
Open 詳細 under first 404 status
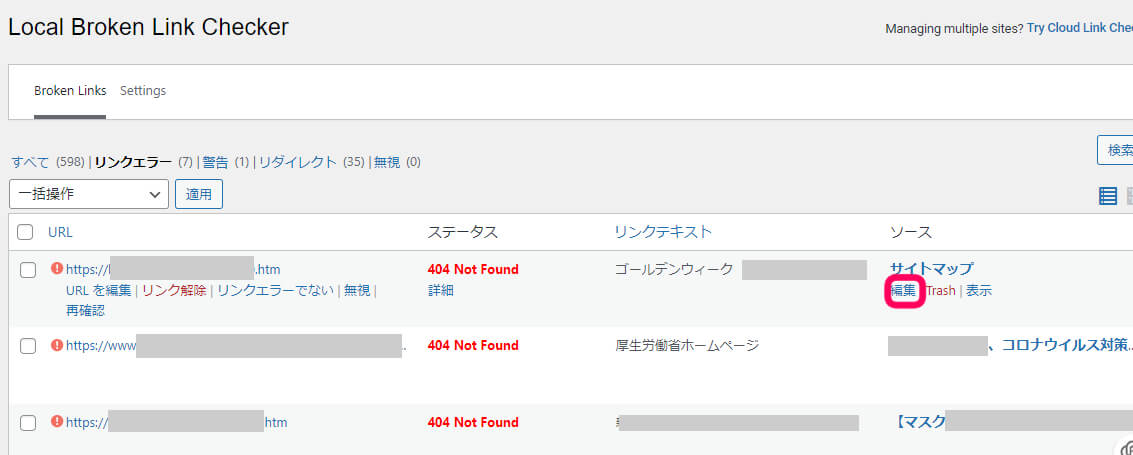click(441, 290)
